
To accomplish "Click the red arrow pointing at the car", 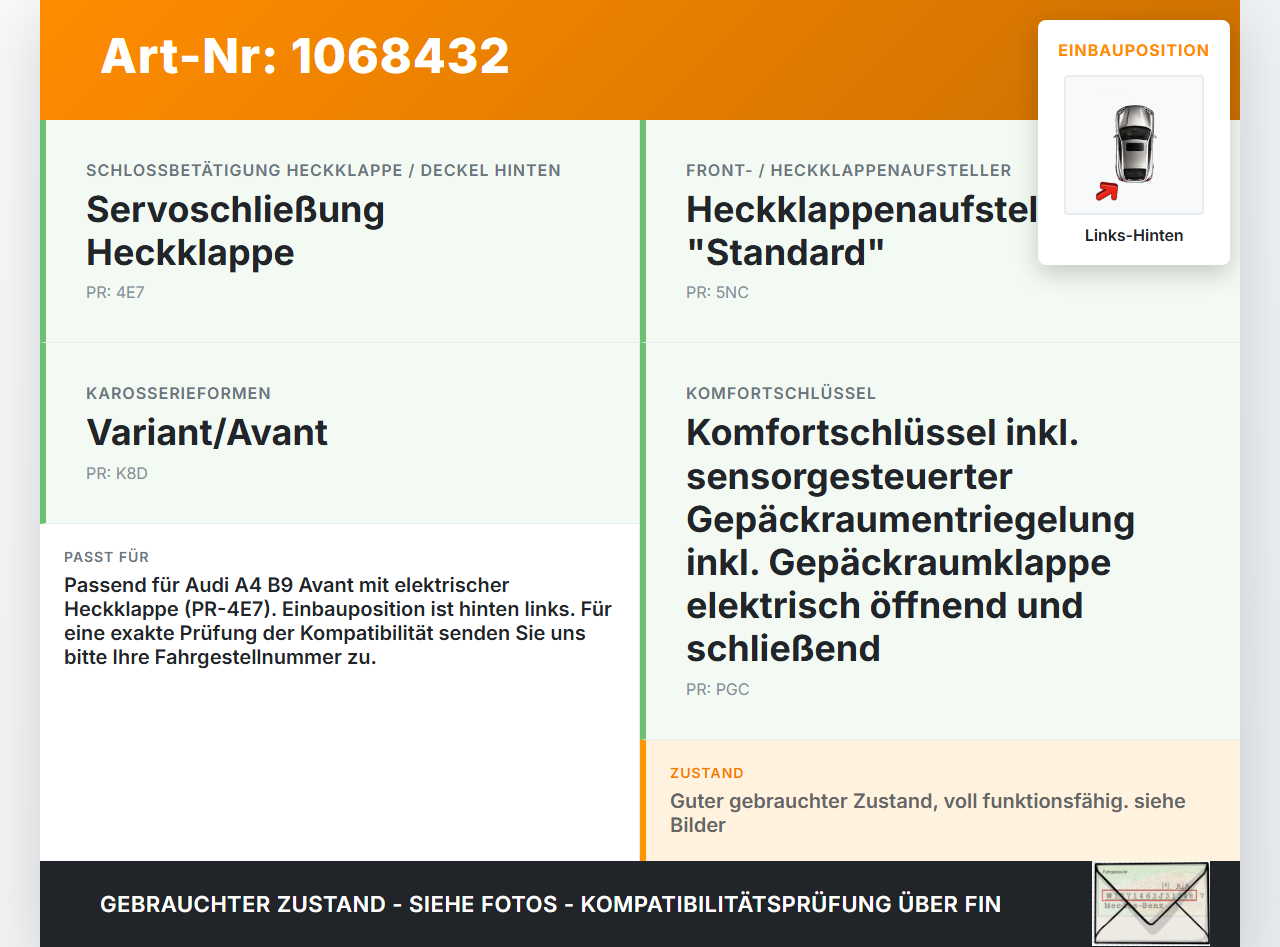I will (x=1106, y=191).
